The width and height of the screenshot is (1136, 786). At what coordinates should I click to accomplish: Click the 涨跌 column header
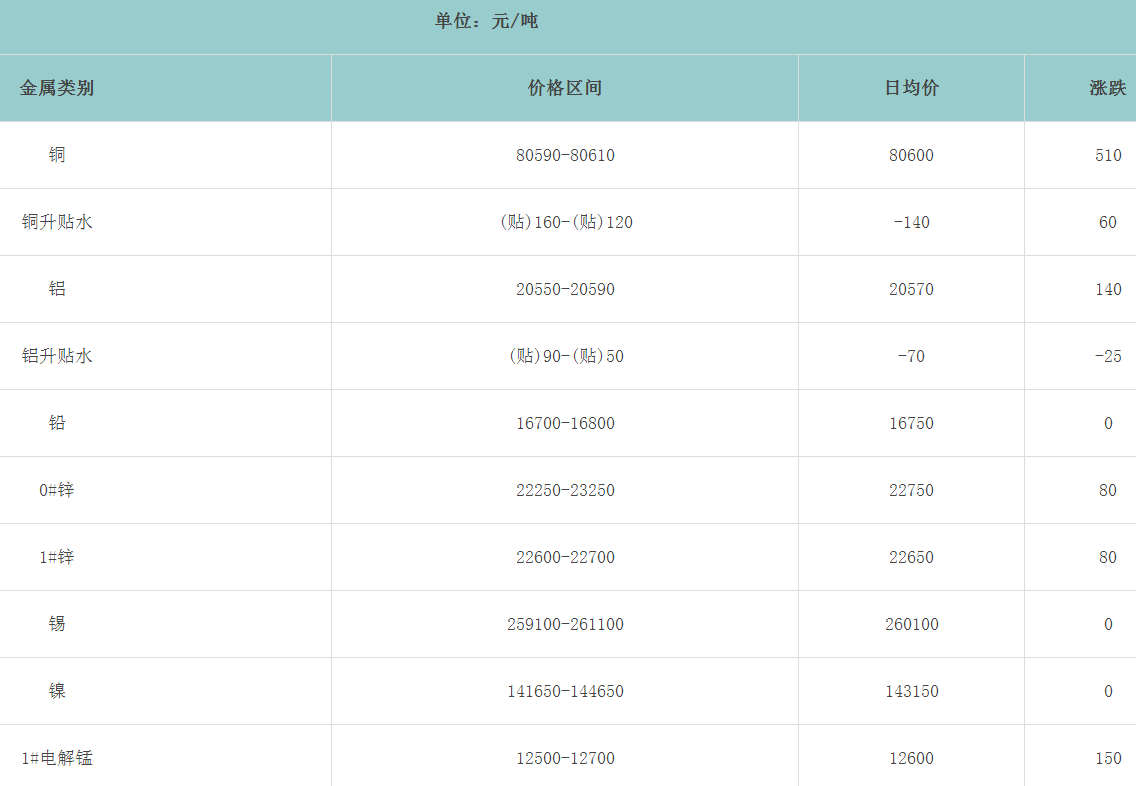(x=1107, y=88)
